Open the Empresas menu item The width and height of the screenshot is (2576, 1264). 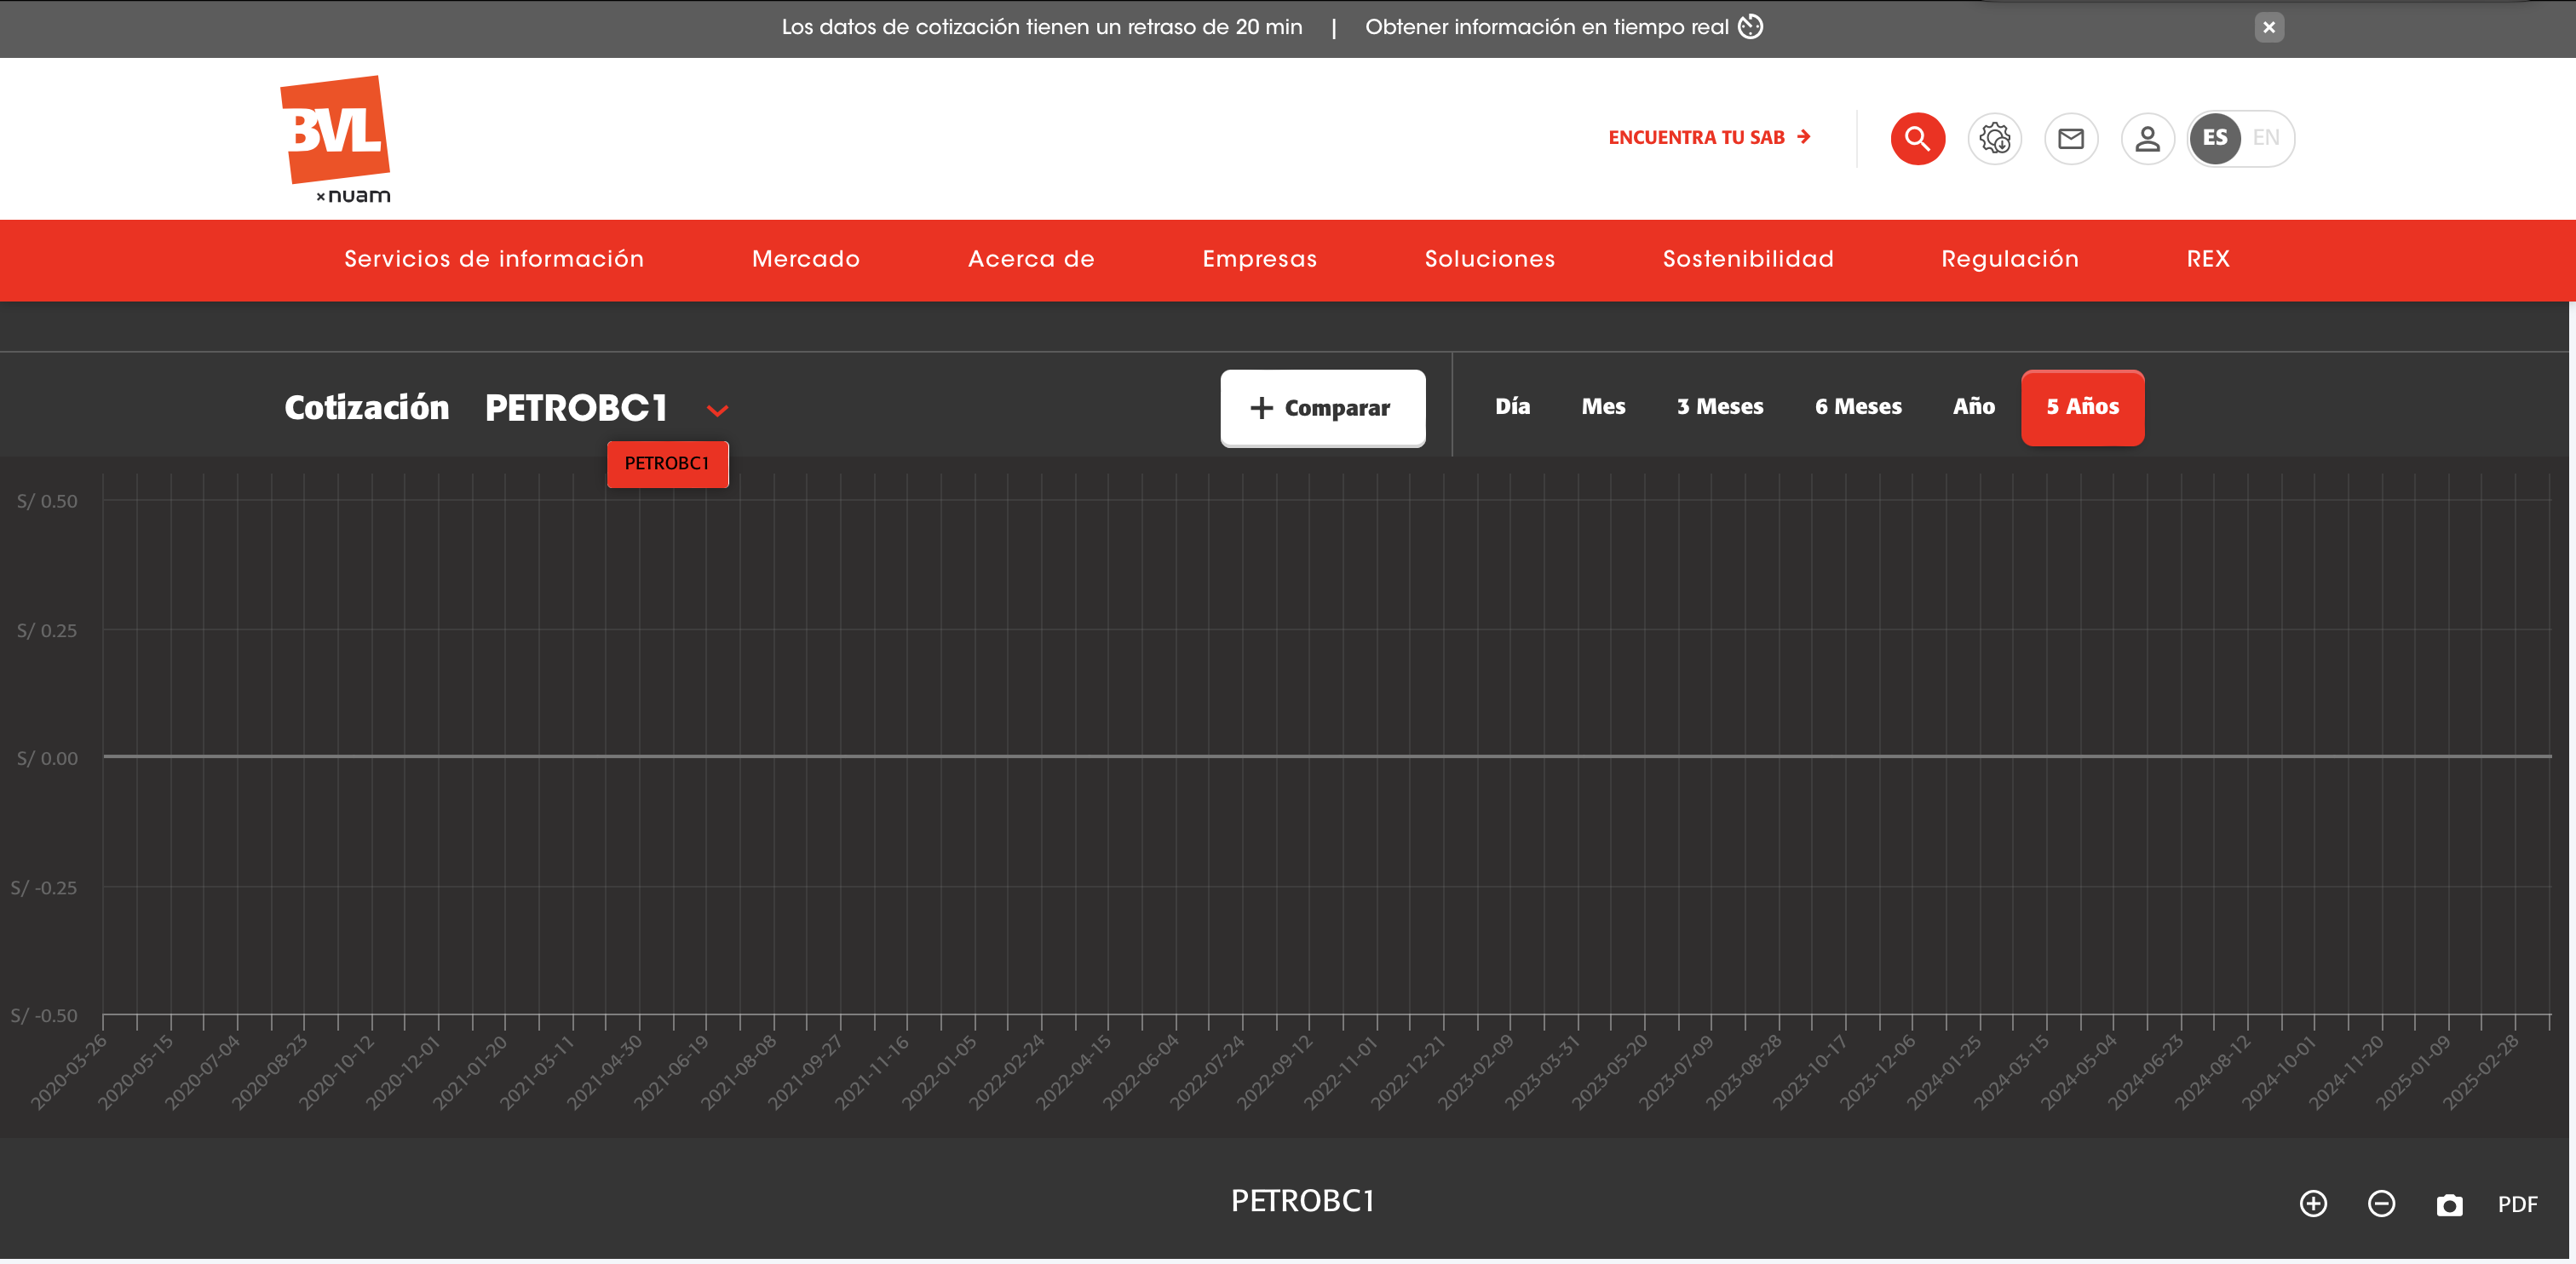[1259, 259]
